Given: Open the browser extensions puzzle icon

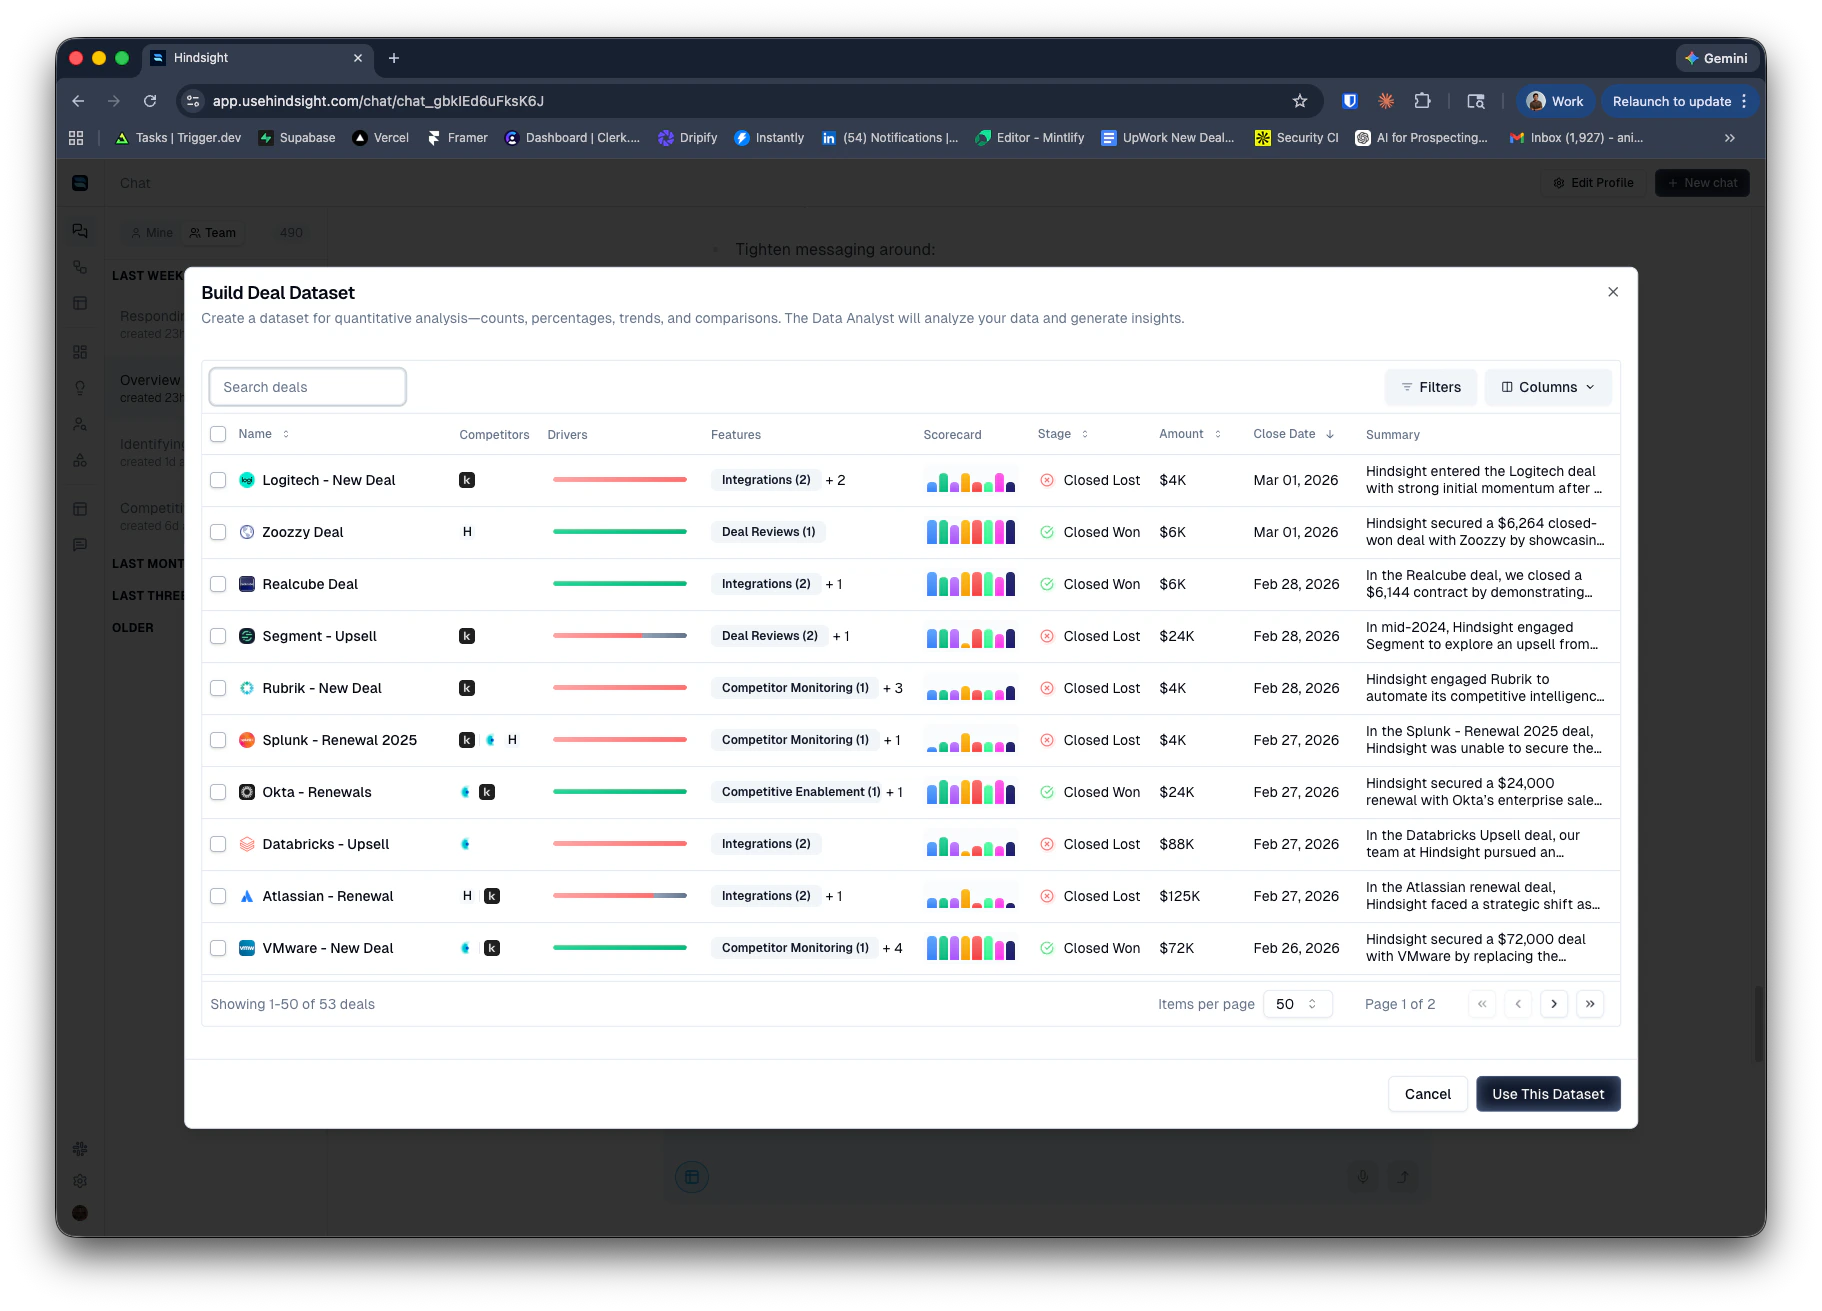Looking at the screenshot, I should pos(1422,101).
